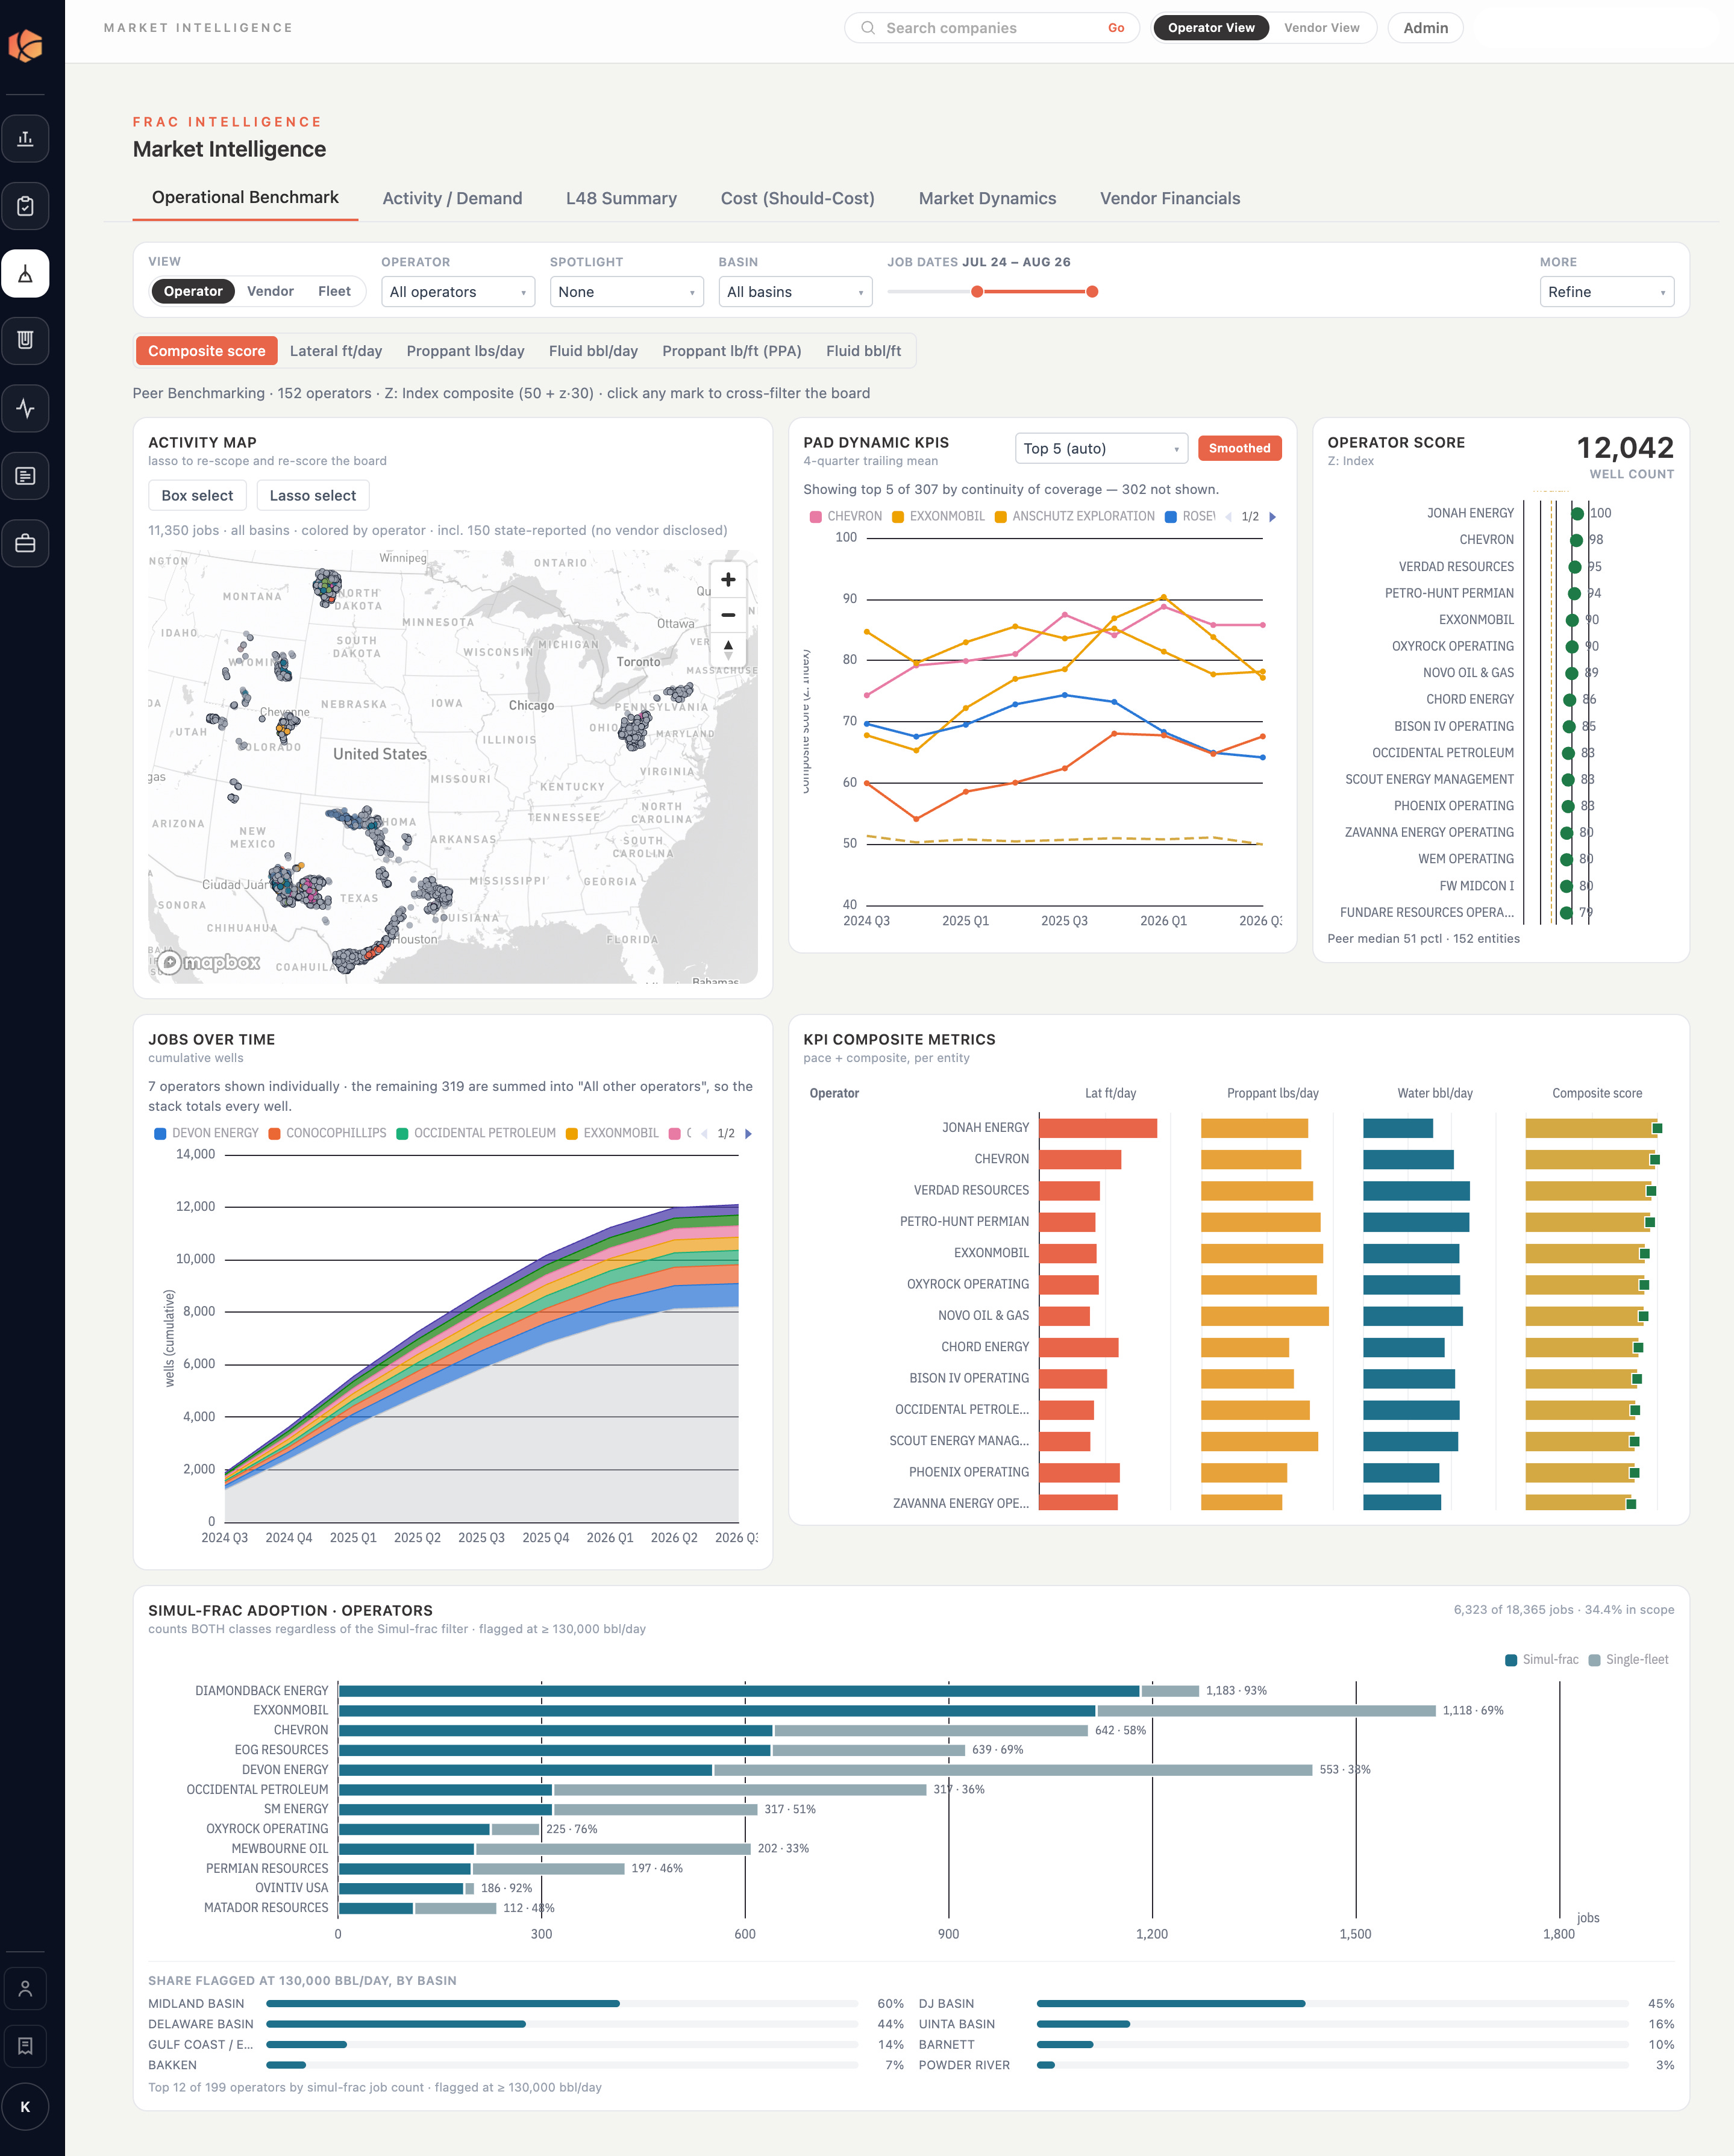Open the wellbore casing sidebar icon

25,340
